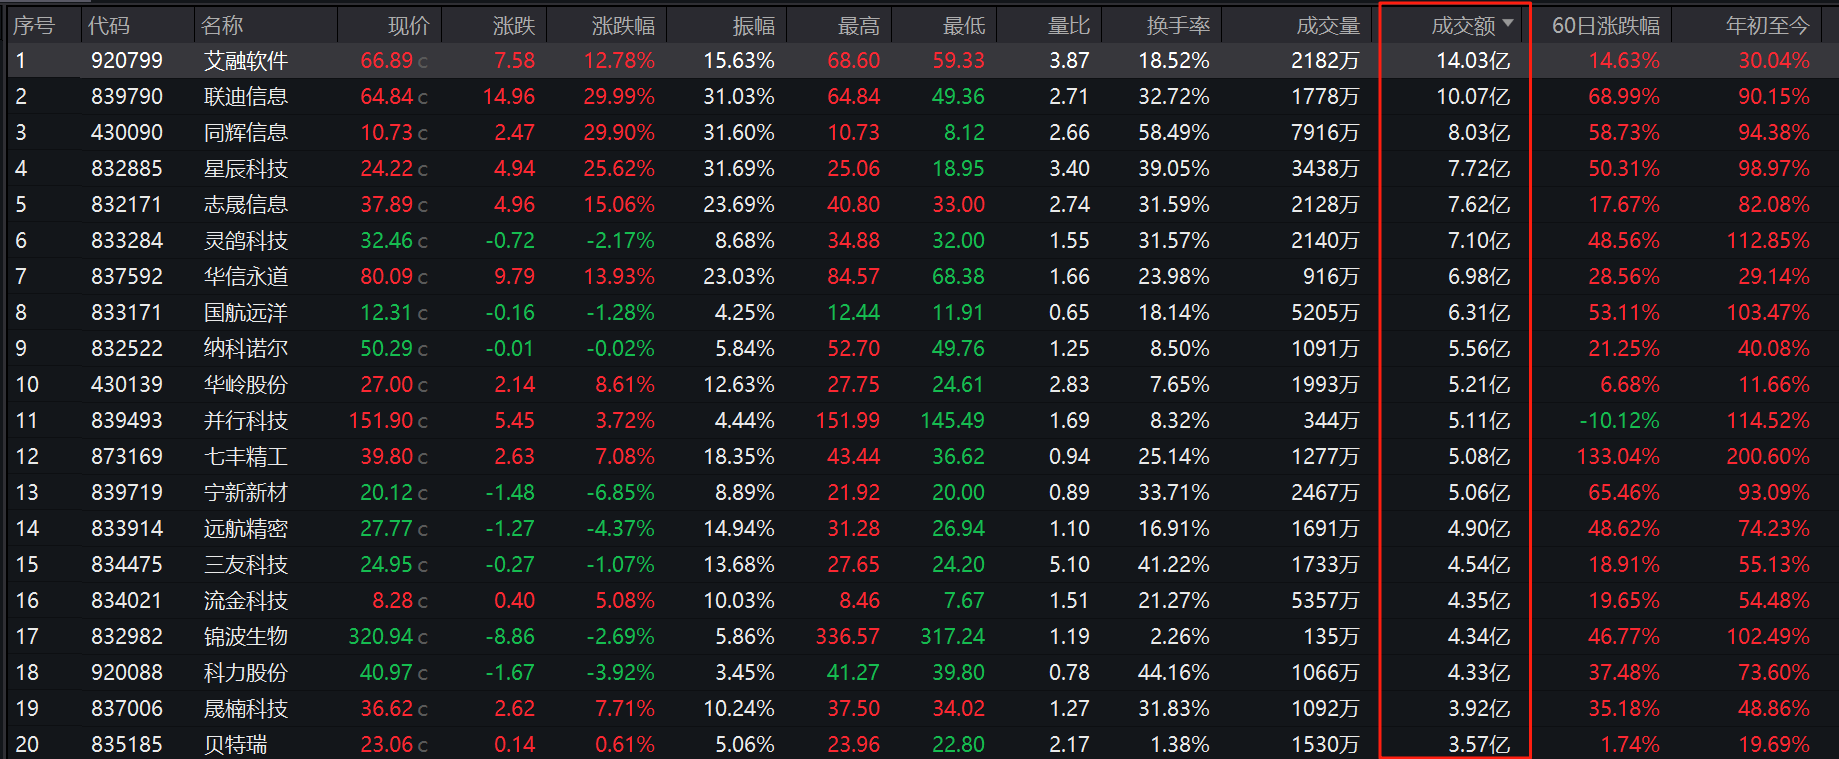1839x759 pixels.
Task: Click -10.12% sixty-day change value
Action: 1619,421
